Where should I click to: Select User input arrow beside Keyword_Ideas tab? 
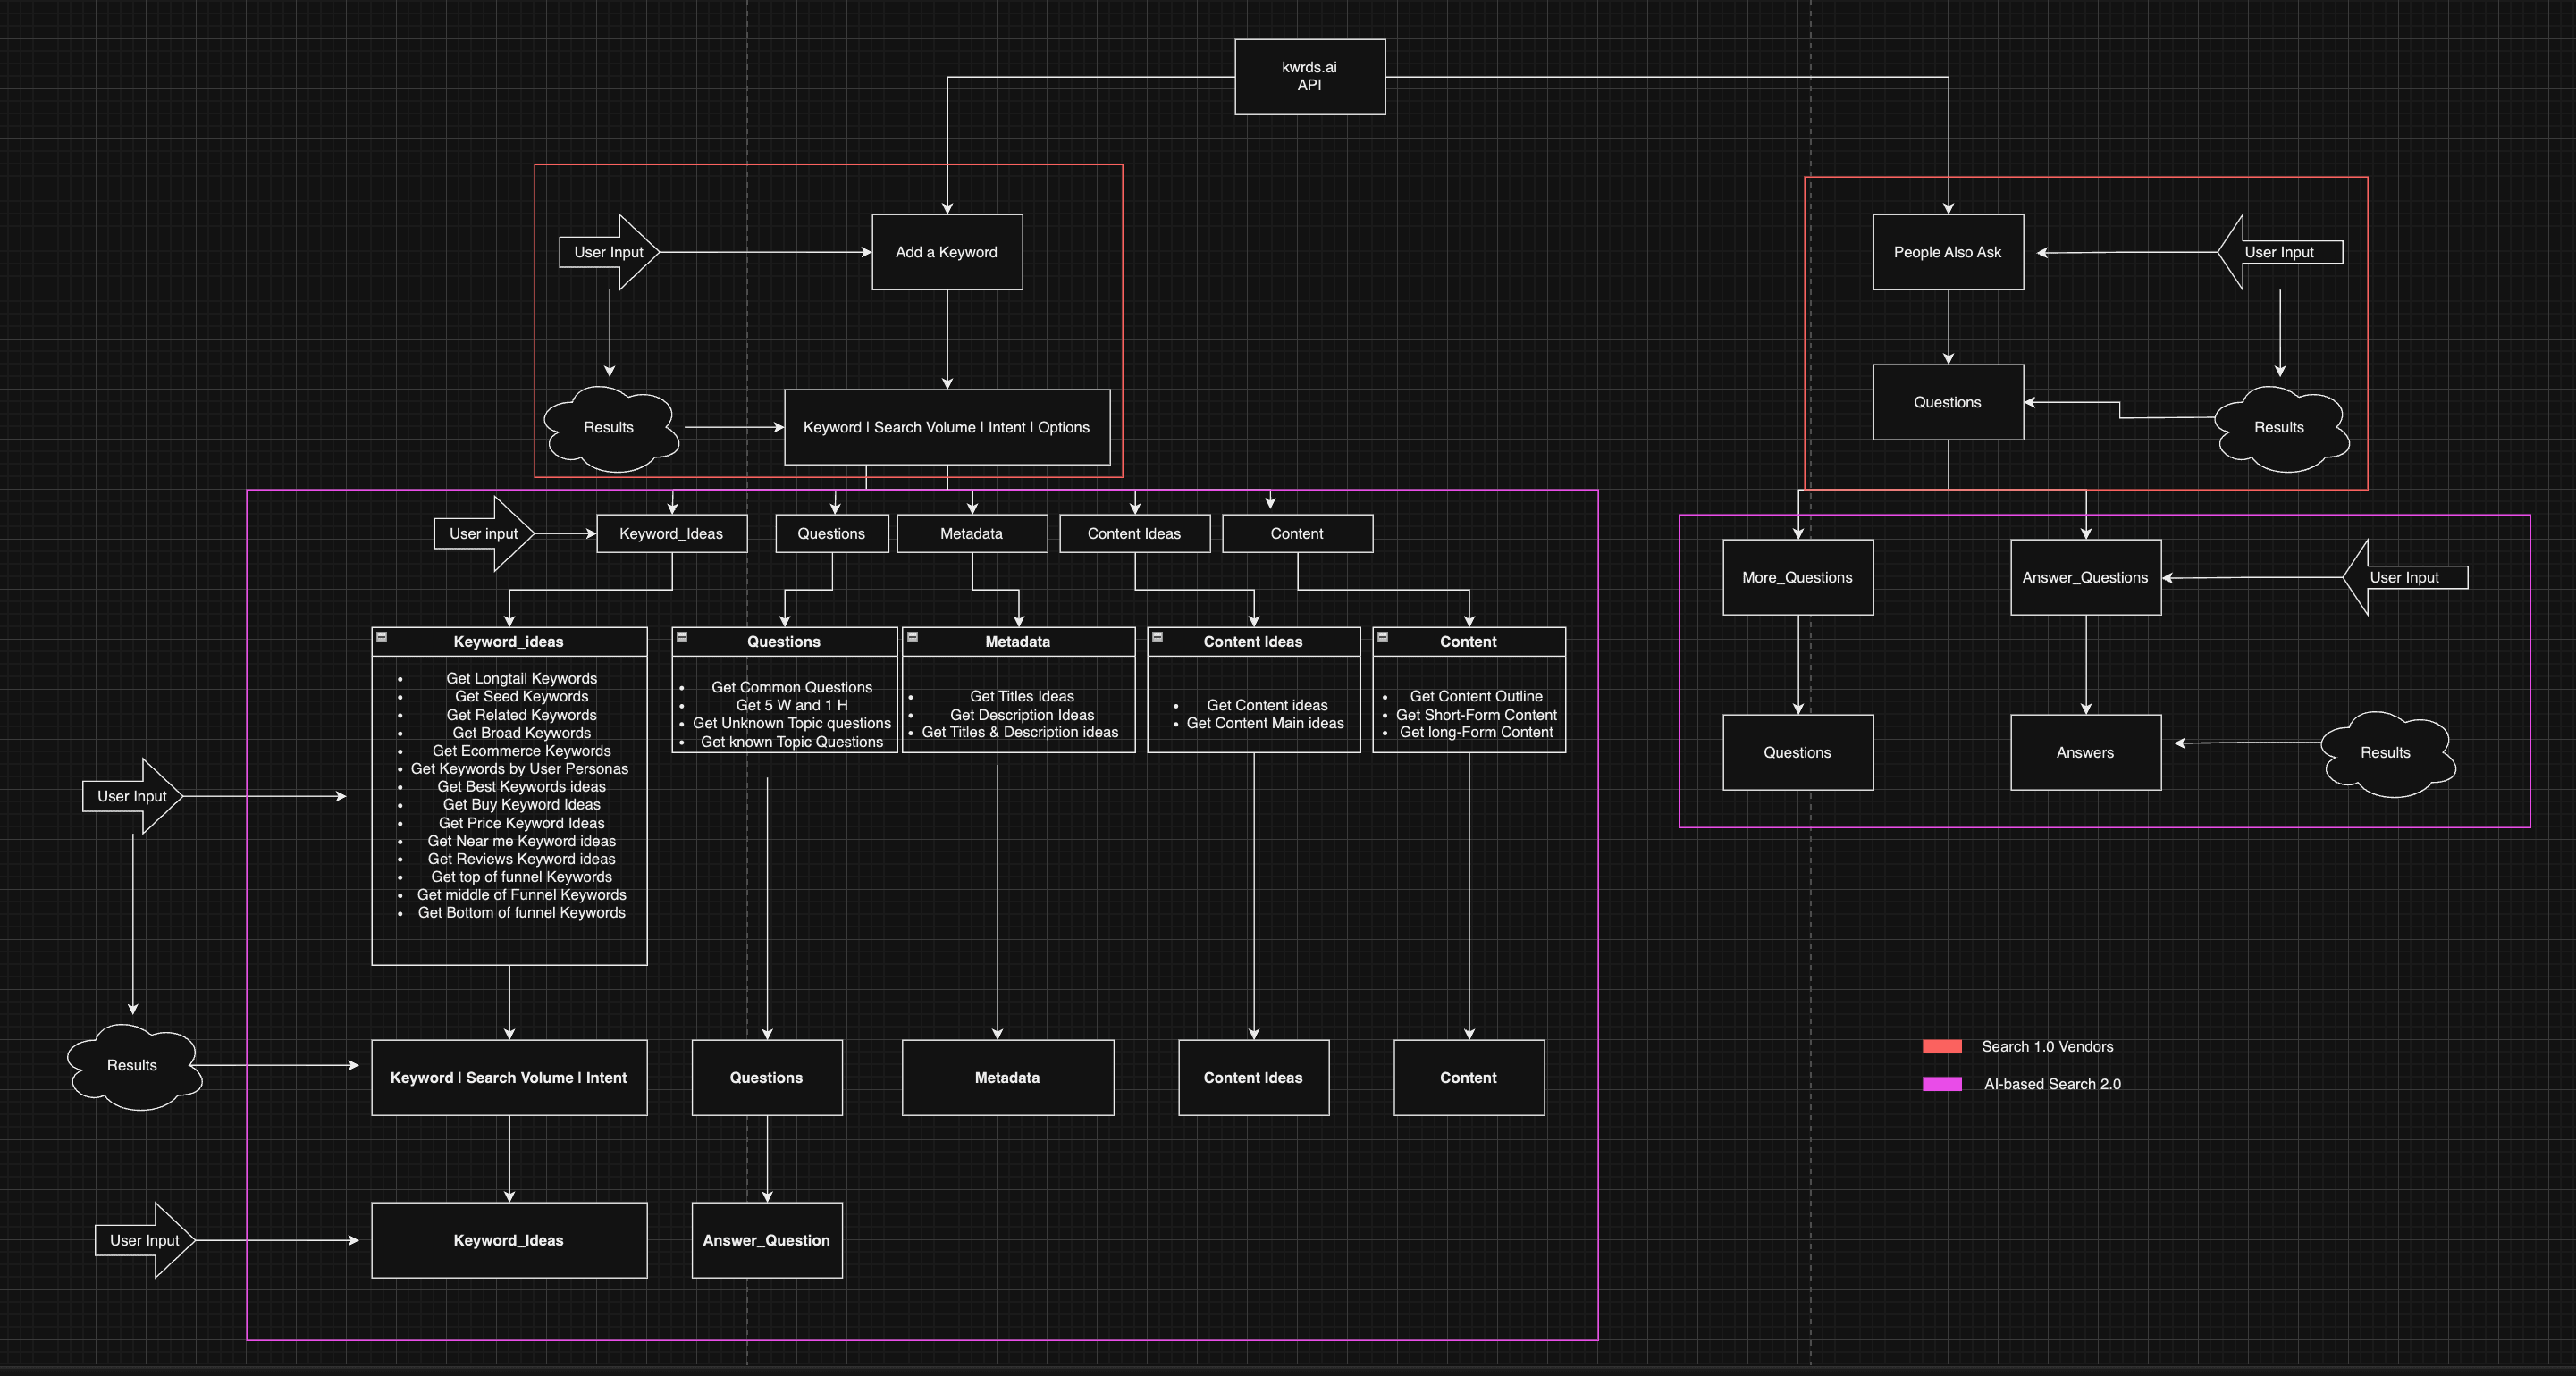pos(483,534)
